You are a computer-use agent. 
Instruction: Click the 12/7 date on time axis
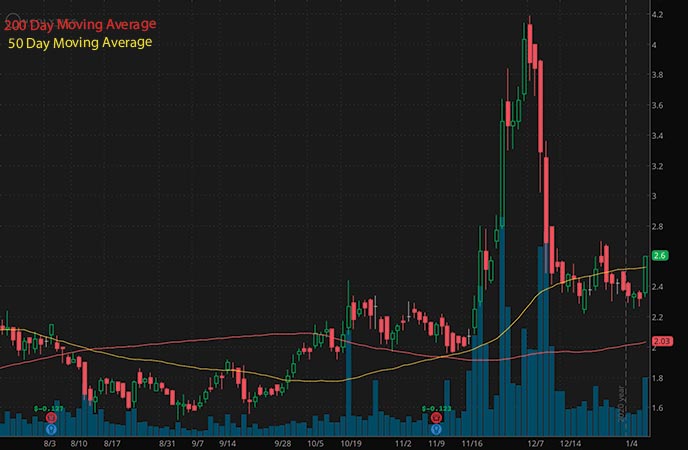coord(536,441)
